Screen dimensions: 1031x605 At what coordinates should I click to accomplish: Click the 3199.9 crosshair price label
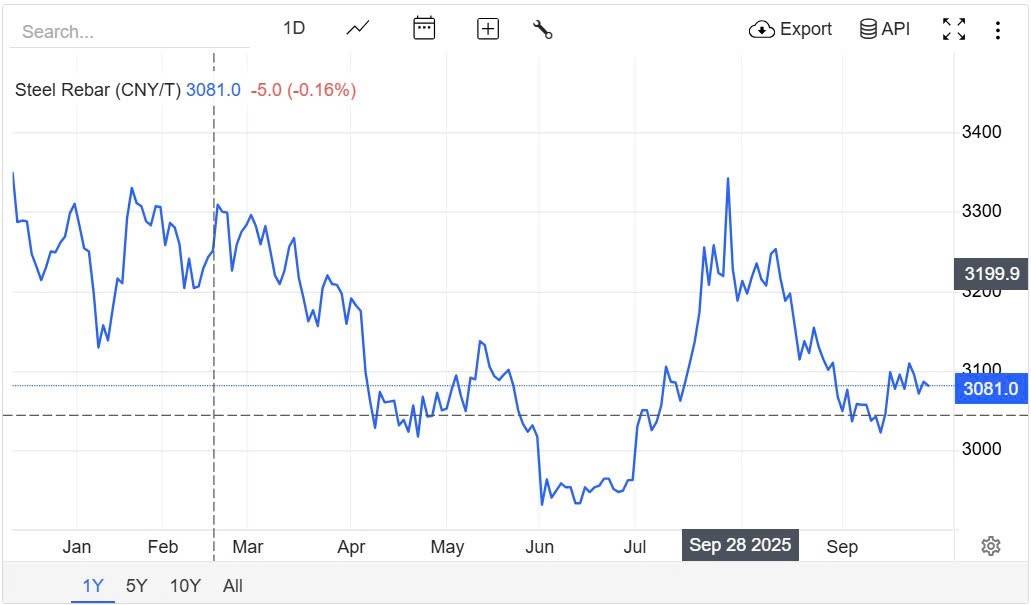(x=991, y=273)
